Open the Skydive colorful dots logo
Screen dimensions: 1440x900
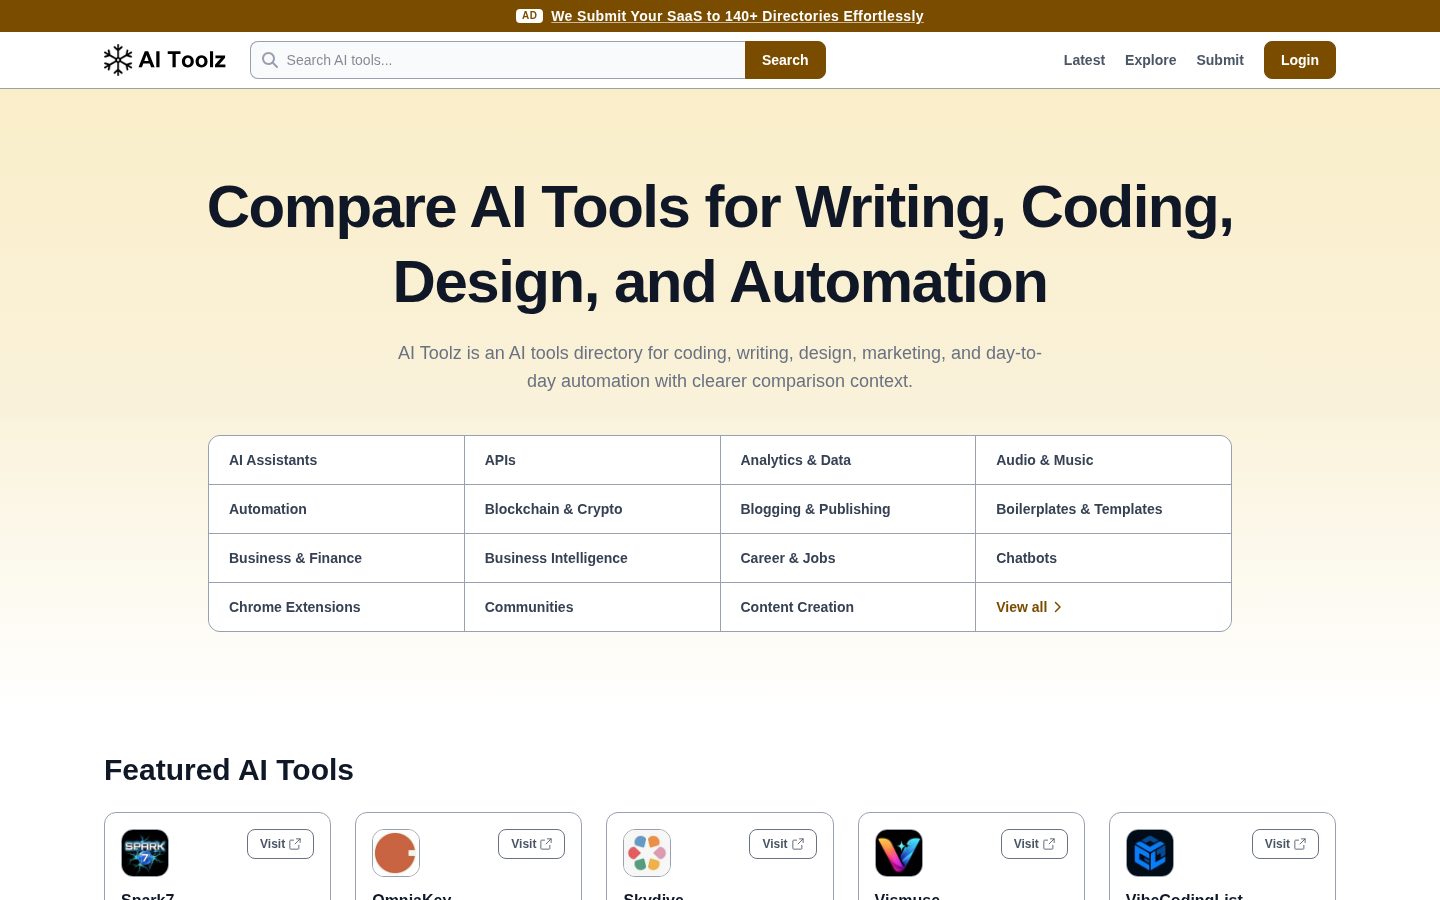tap(647, 853)
